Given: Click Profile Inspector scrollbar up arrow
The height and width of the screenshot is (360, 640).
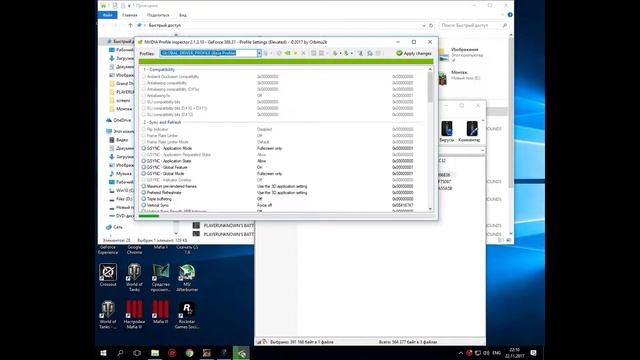Looking at the screenshot, I should [430, 69].
